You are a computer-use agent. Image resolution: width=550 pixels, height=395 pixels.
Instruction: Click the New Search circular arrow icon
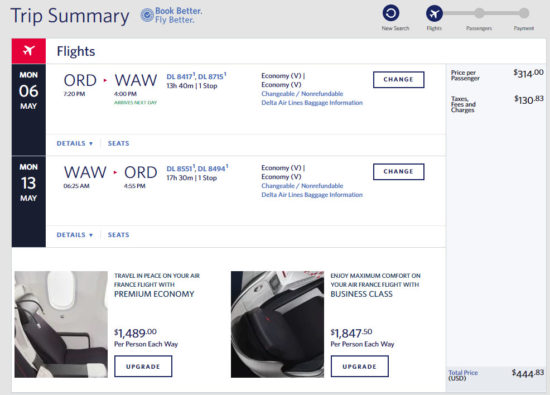pyautogui.click(x=391, y=13)
